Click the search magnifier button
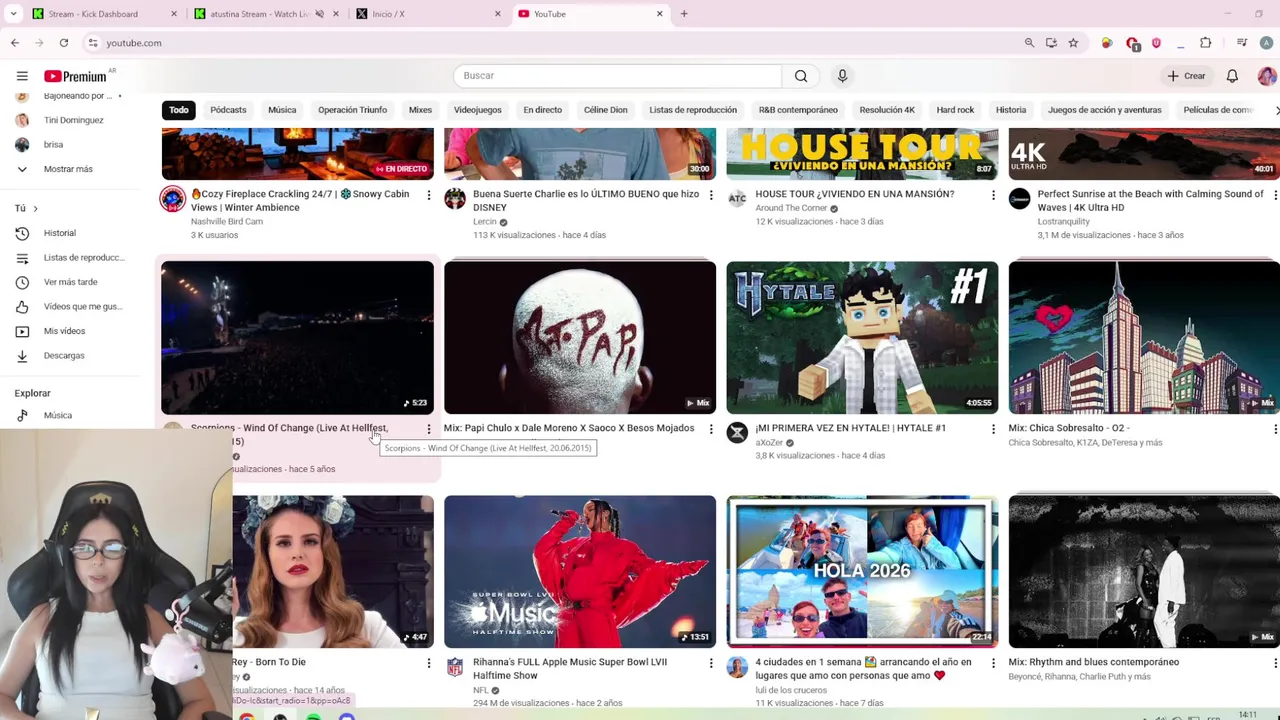The image size is (1280, 720). pos(801,76)
